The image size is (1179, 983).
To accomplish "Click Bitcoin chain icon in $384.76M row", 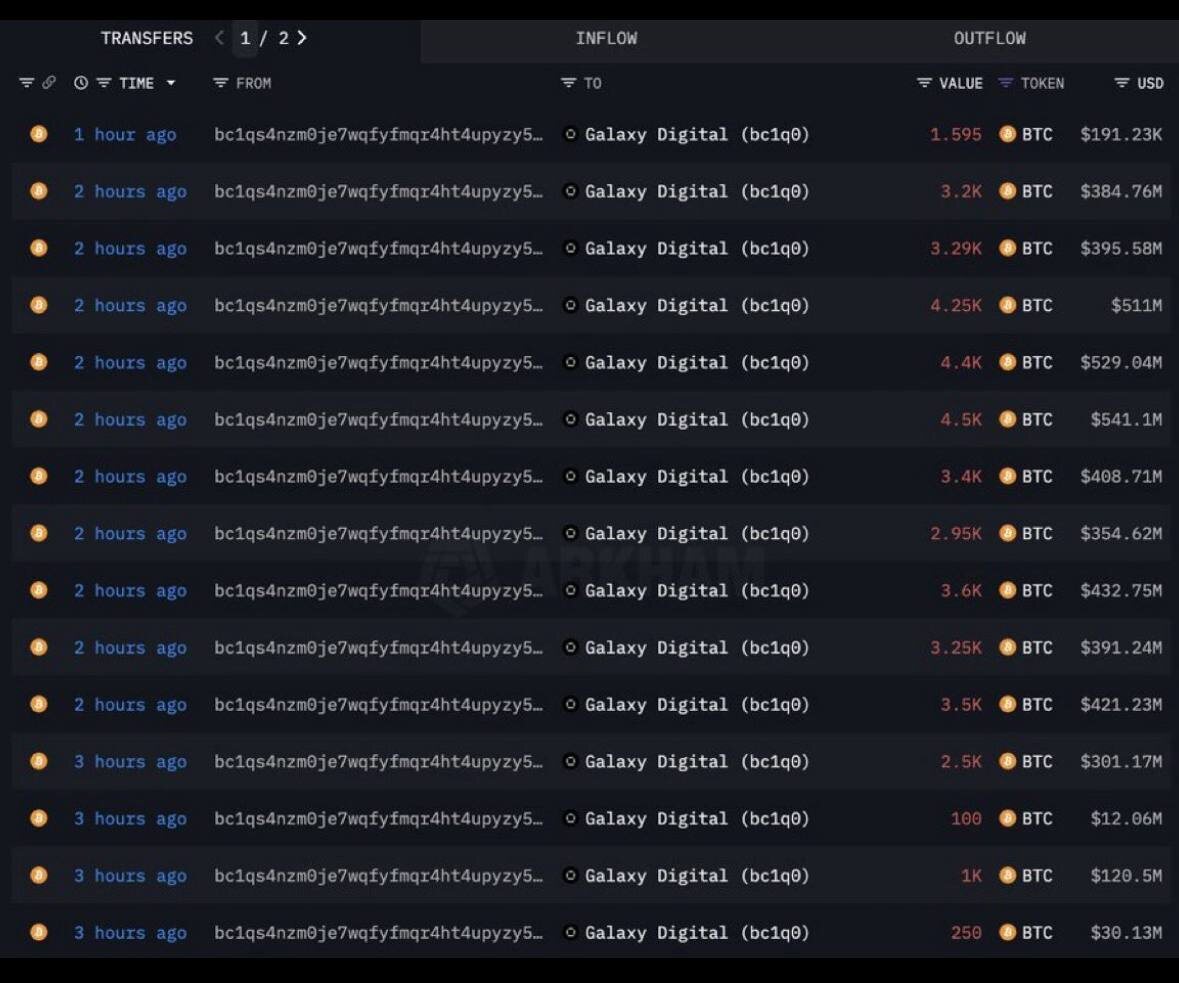I will click(39, 191).
